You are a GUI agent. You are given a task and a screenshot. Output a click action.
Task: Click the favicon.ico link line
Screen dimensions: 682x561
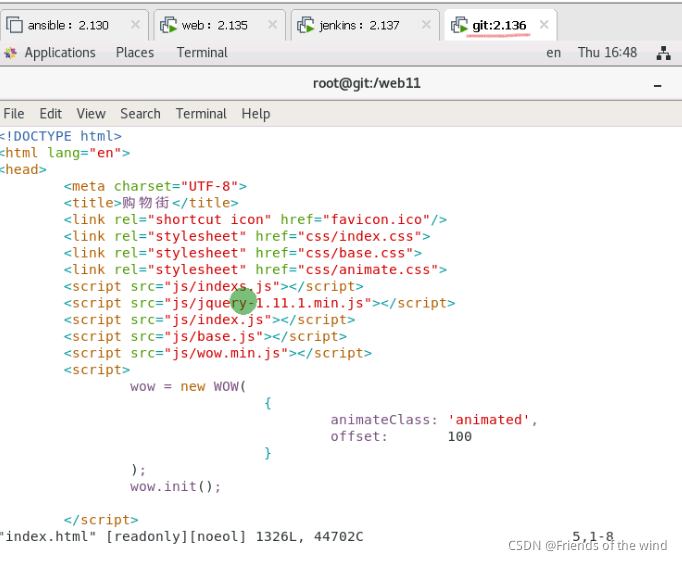[255, 220]
